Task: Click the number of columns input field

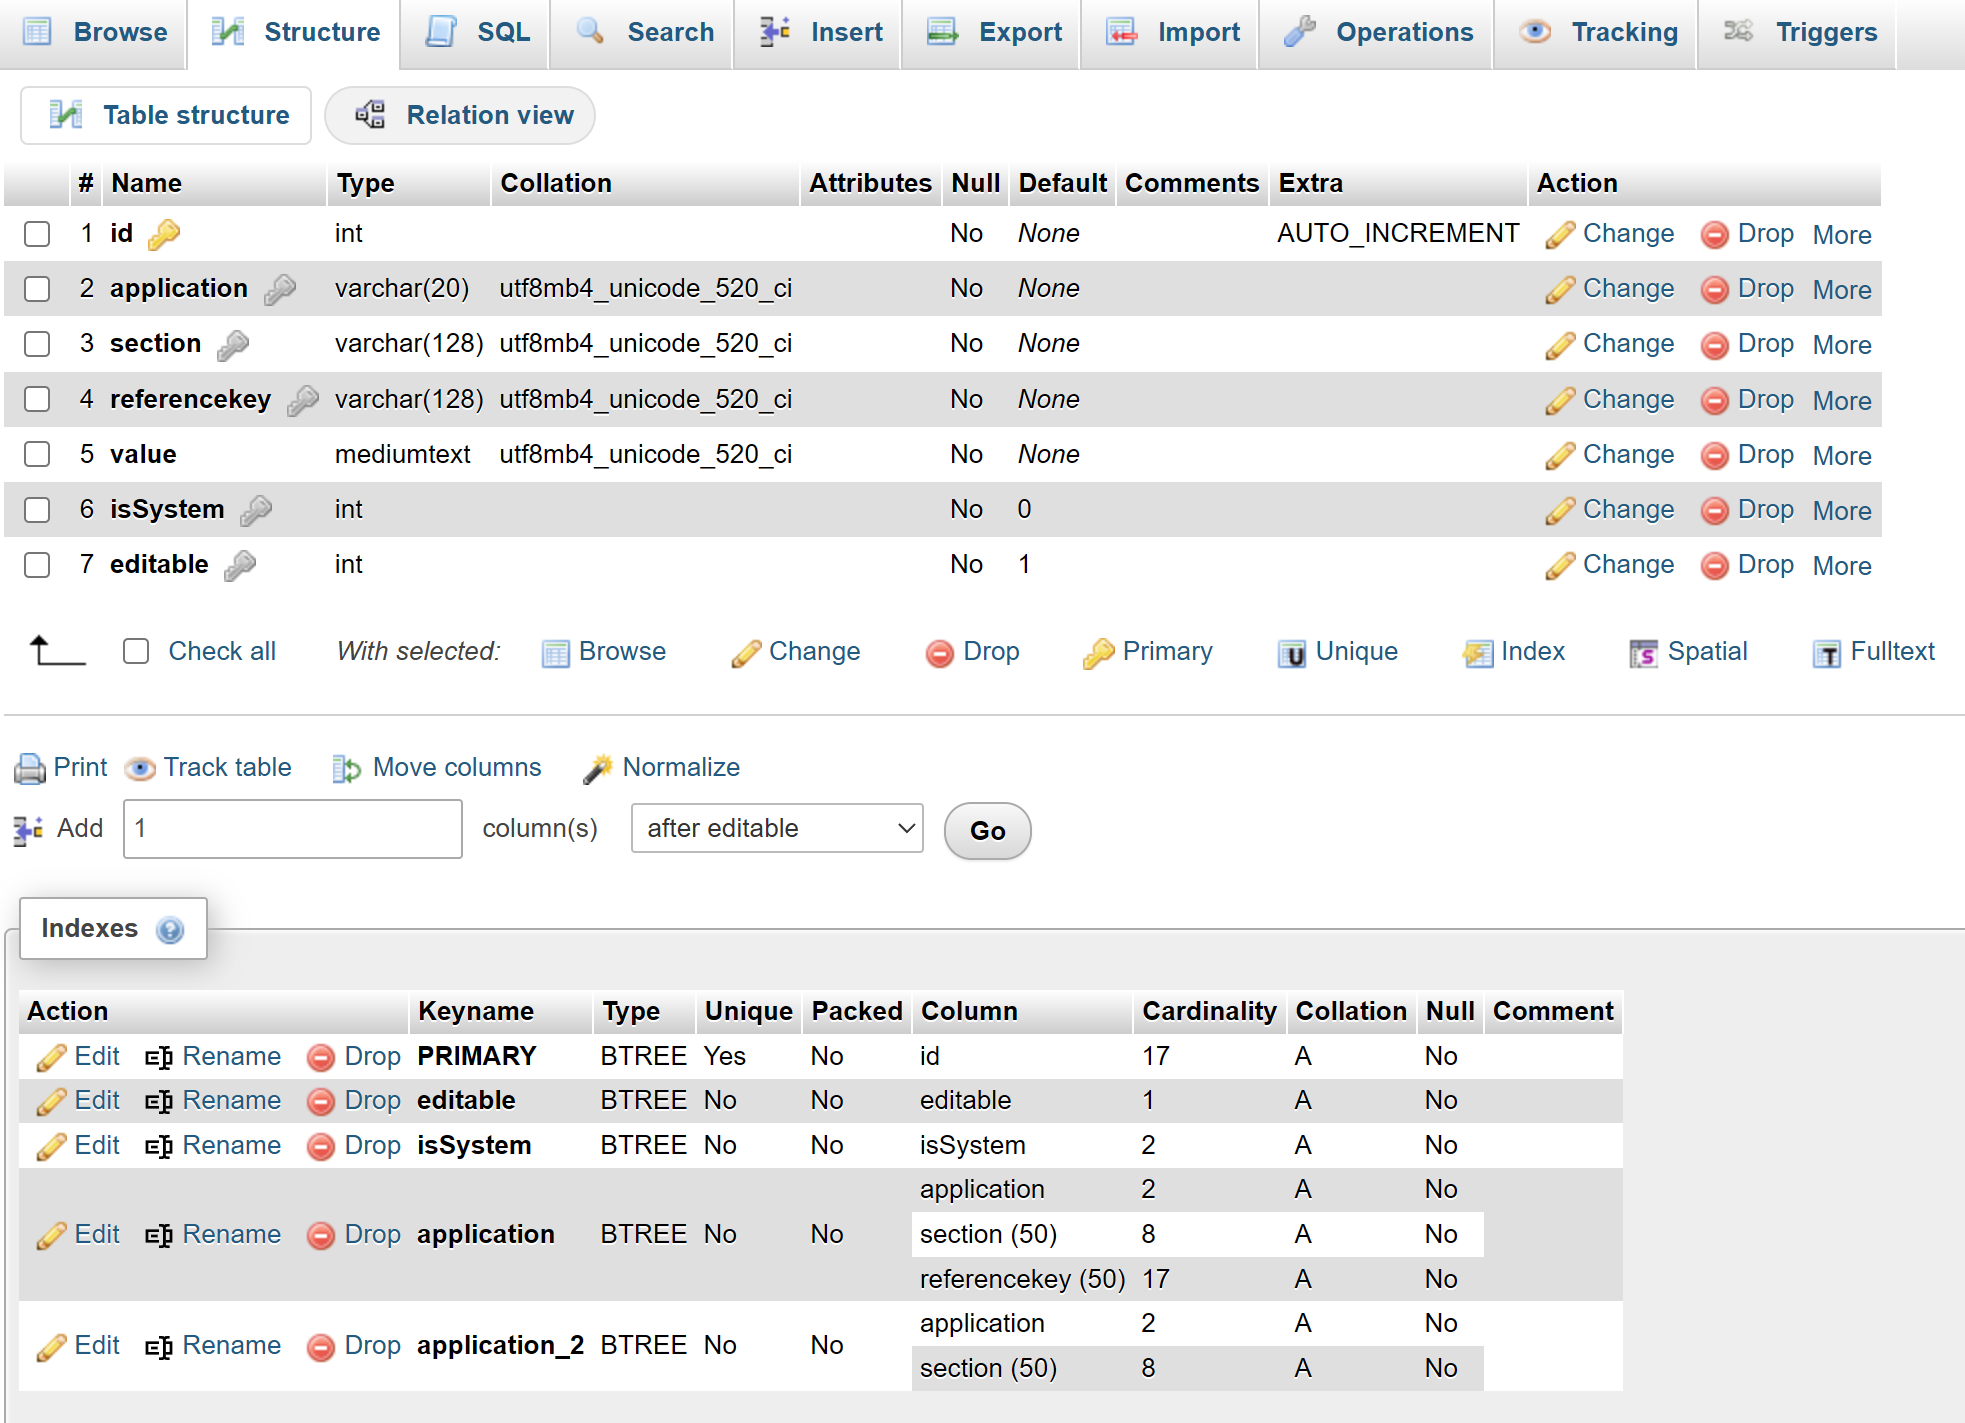Action: pos(292,829)
